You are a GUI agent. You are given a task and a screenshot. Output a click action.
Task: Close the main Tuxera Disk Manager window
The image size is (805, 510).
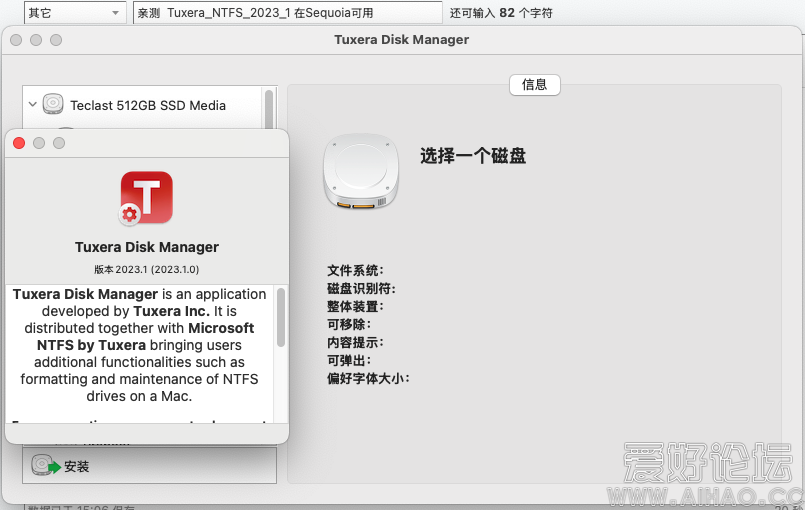(x=16, y=40)
